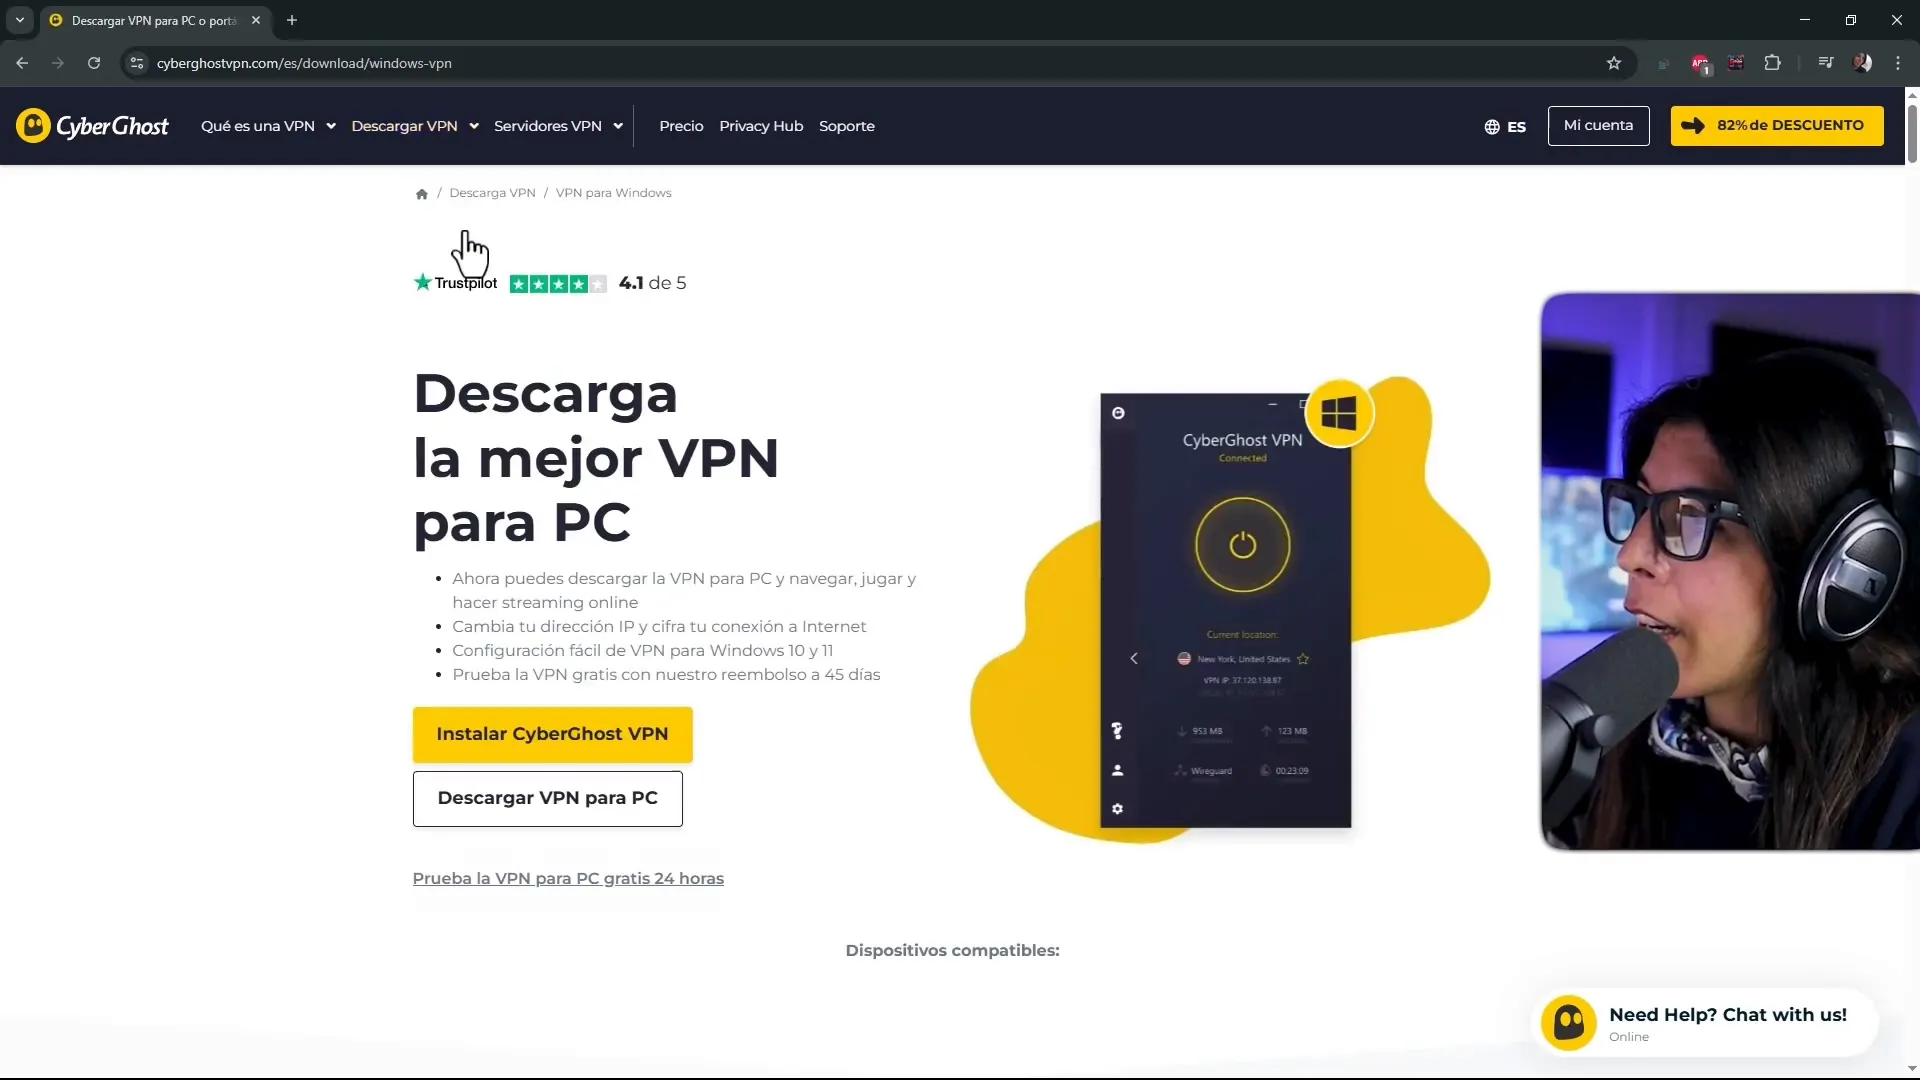Click Dispositivos compatibles heading
This screenshot has width=1920, height=1080.
[952, 951]
